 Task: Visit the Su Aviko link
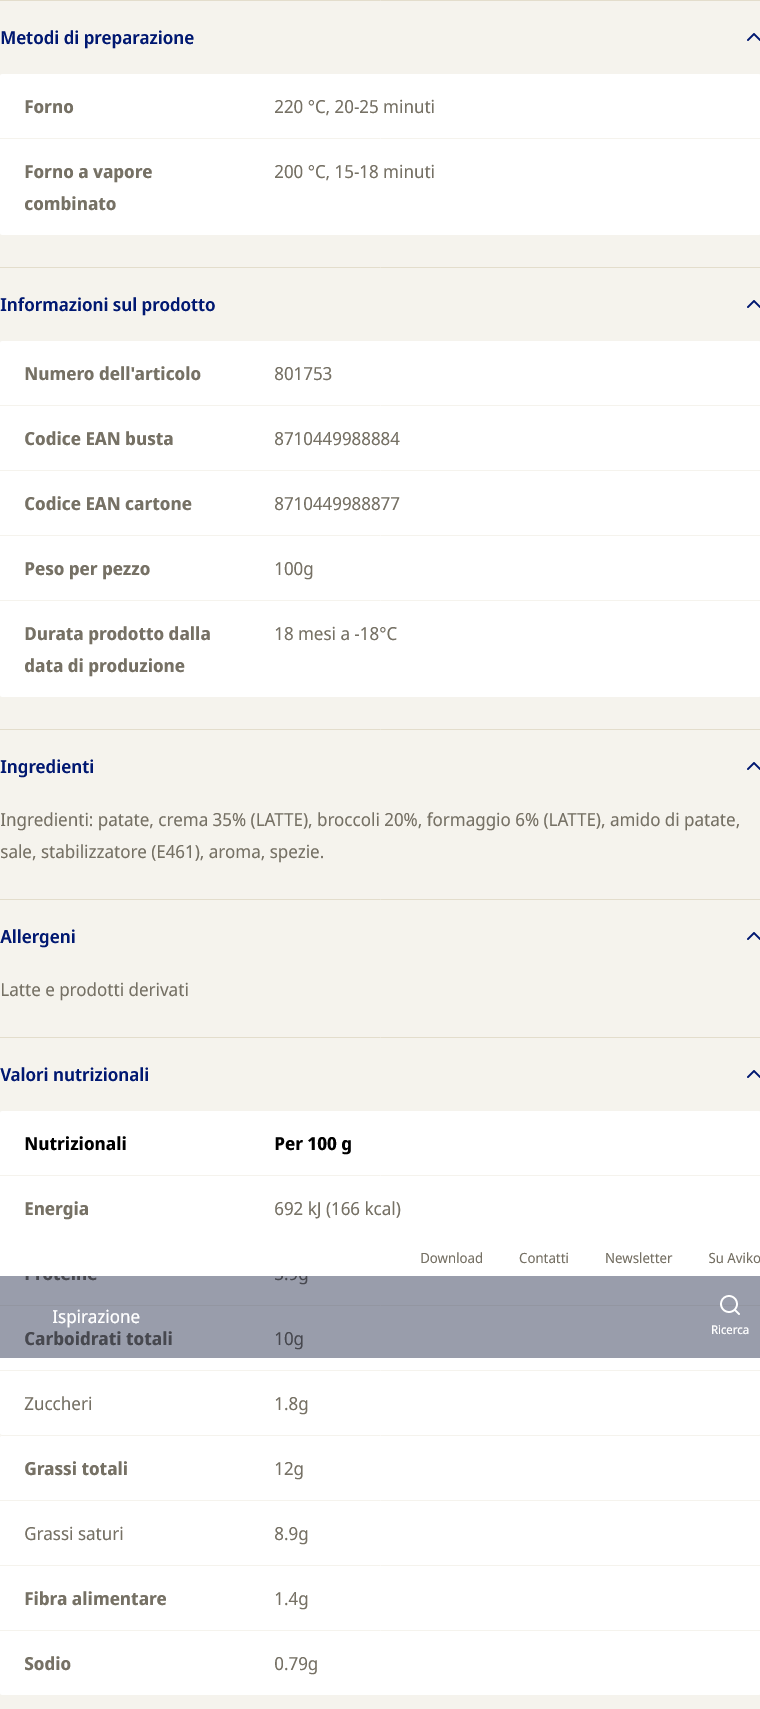tap(734, 1258)
